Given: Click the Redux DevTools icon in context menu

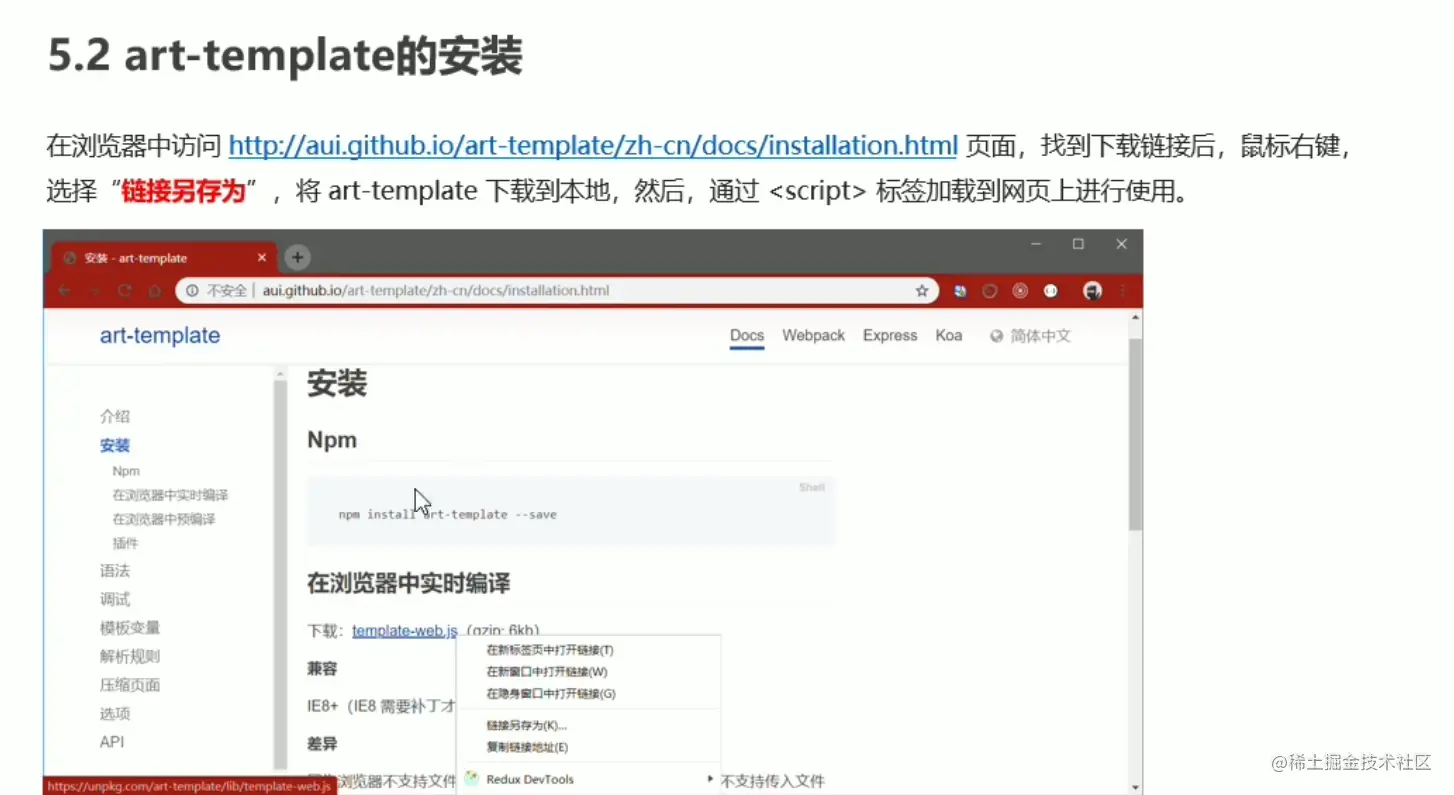Looking at the screenshot, I should point(472,778).
